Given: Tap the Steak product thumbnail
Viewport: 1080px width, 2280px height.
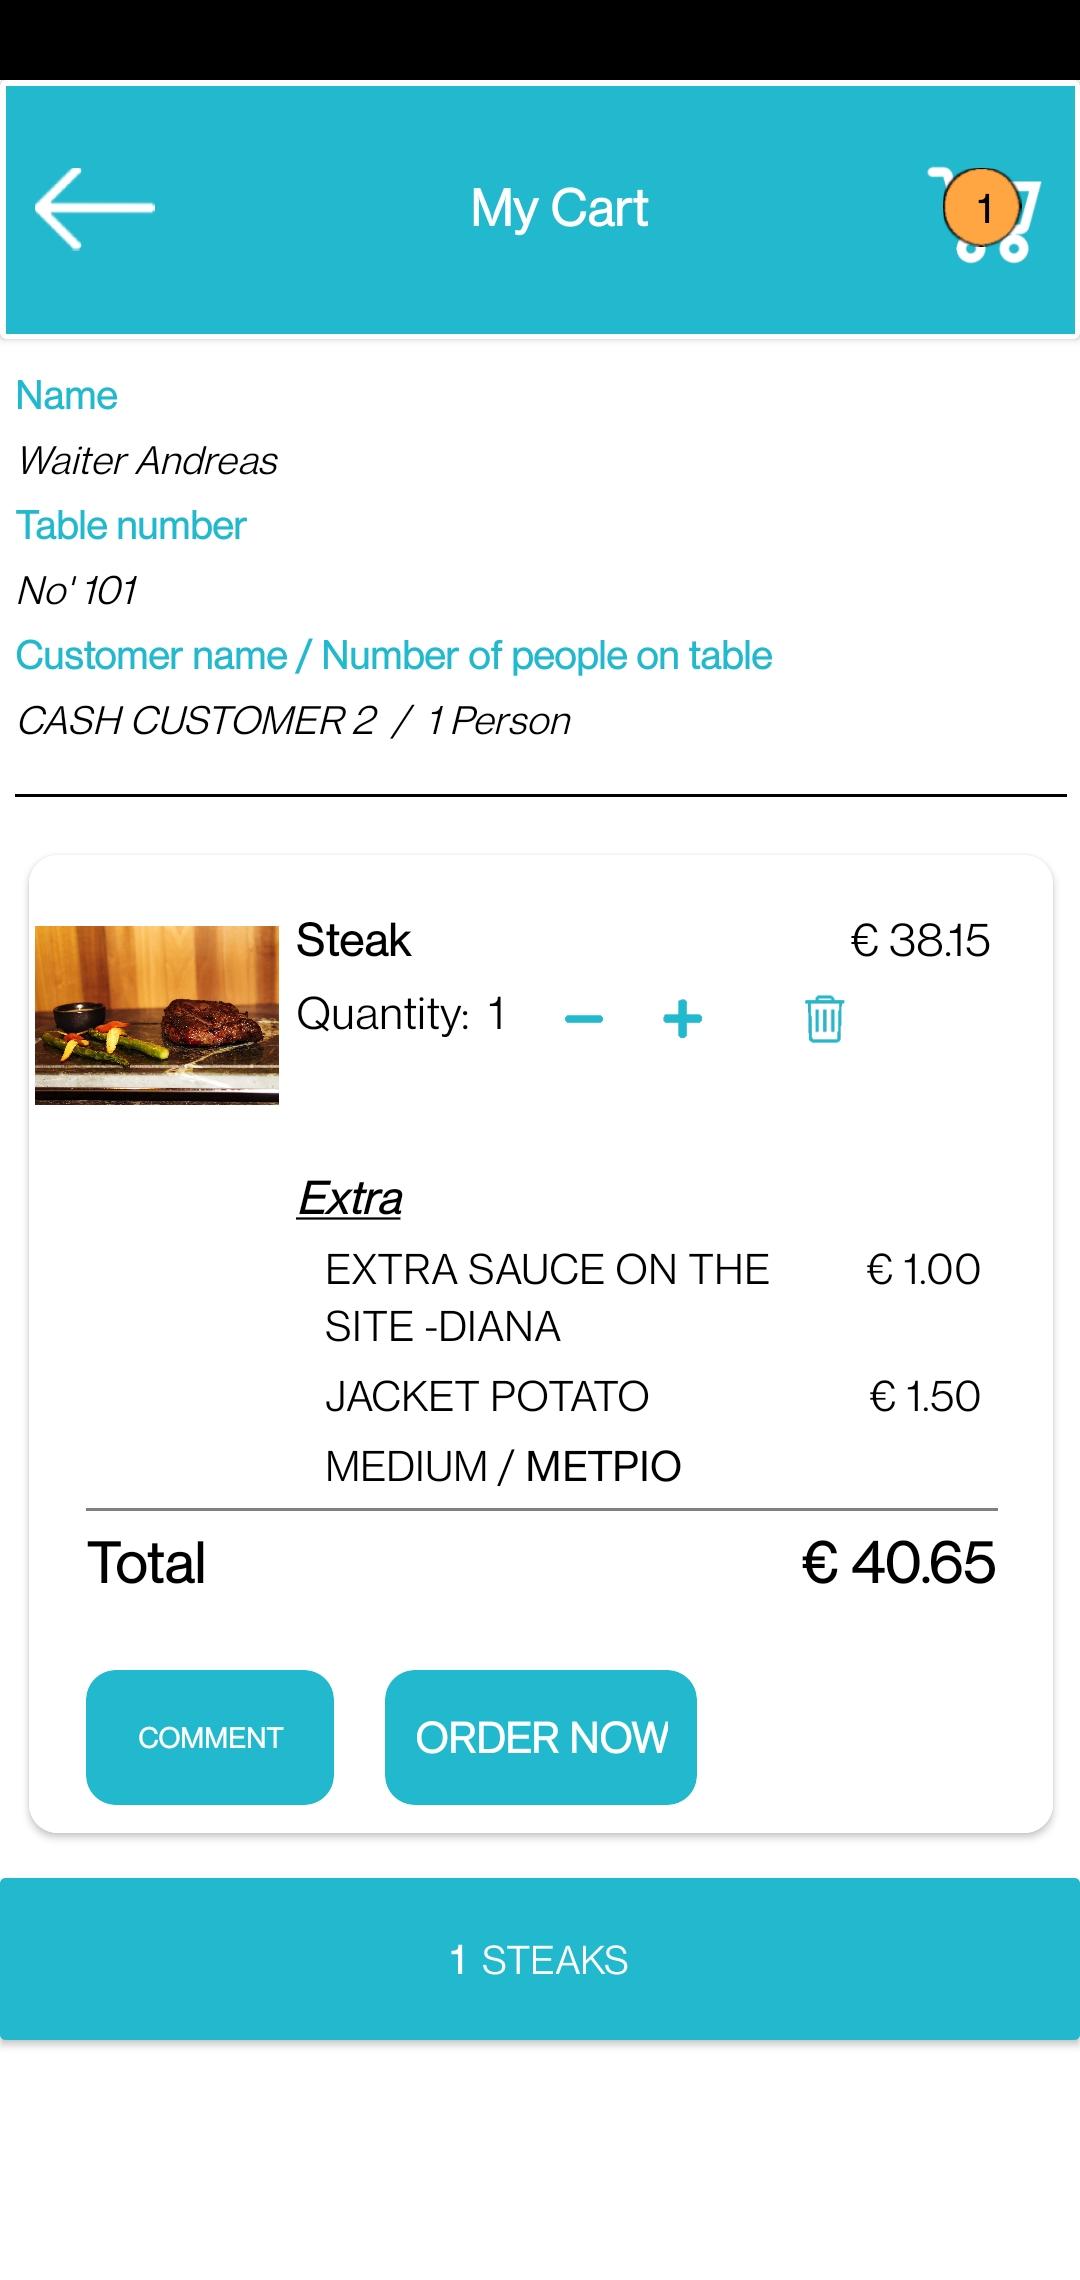Looking at the screenshot, I should 157,1015.
